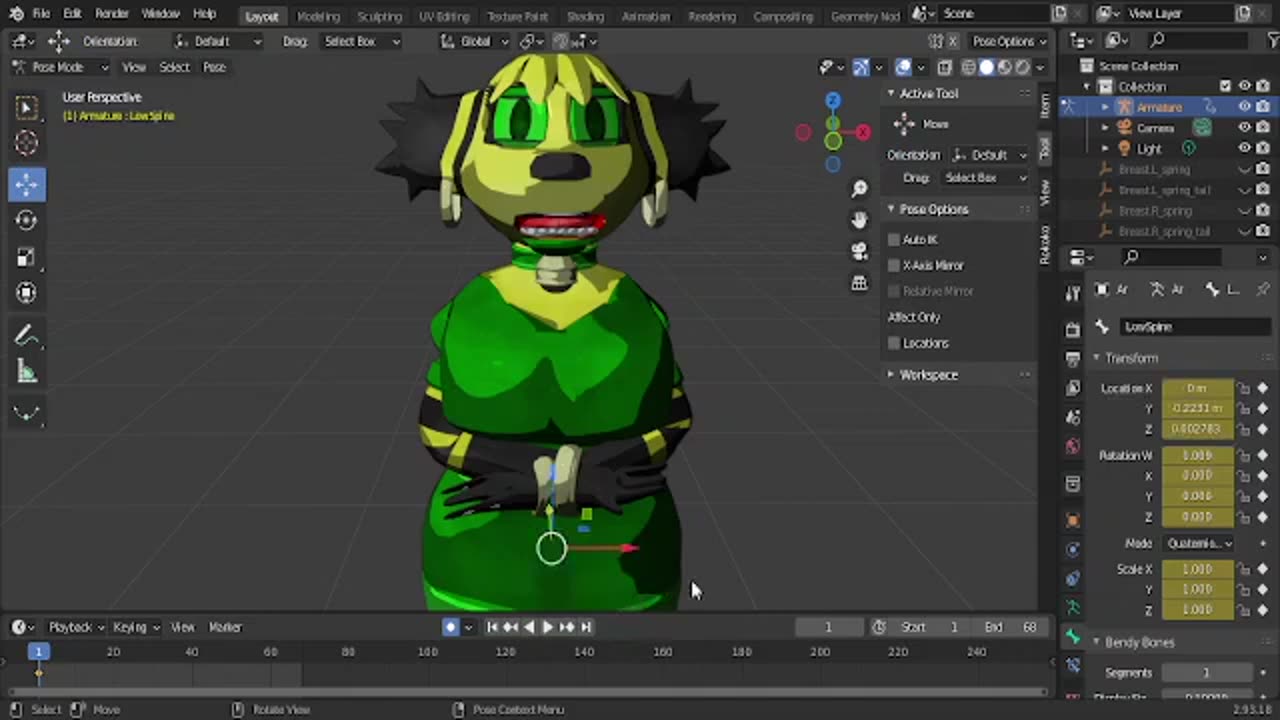Open Pose Options dropdown in header

[x=1009, y=41]
